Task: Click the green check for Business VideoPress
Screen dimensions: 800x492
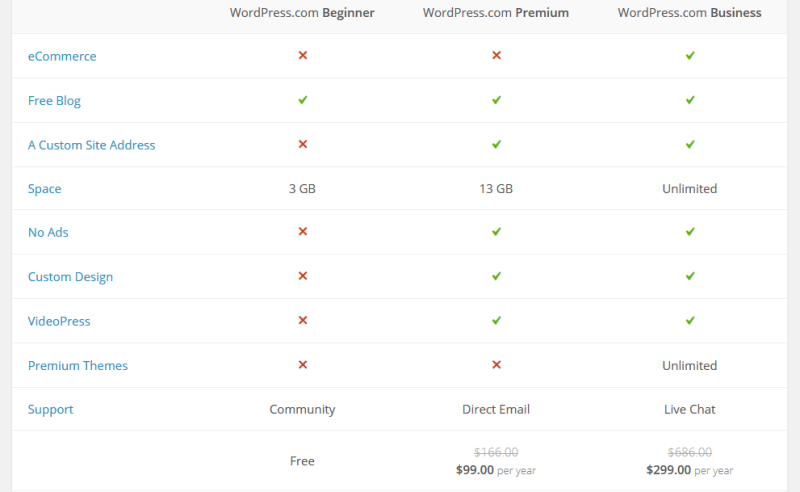Action: (690, 320)
